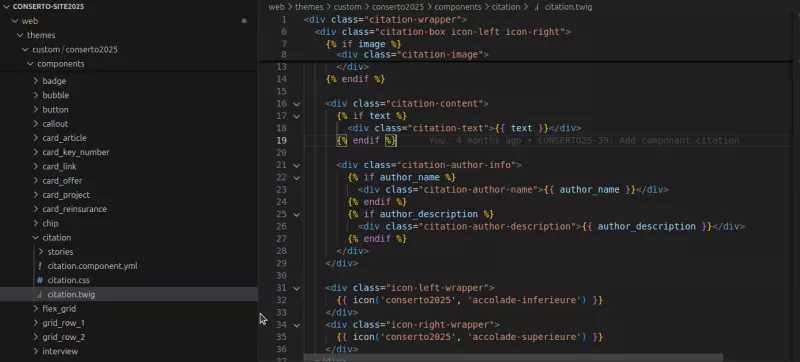The height and width of the screenshot is (362, 800).
Task: Click the CSS hash icon beside citation.css
Action: point(40,280)
